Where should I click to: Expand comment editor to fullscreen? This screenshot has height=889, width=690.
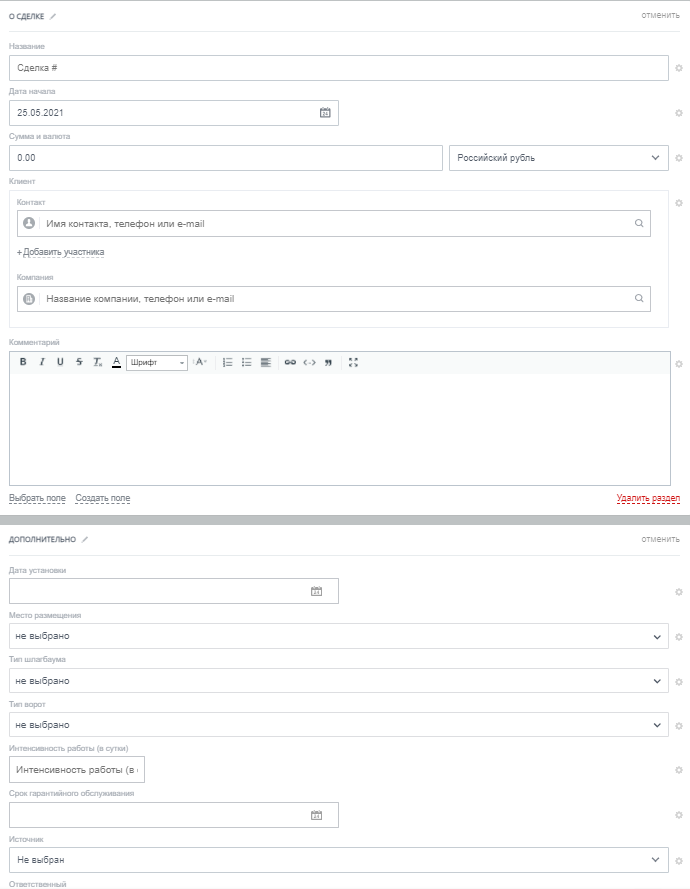pyautogui.click(x=353, y=362)
